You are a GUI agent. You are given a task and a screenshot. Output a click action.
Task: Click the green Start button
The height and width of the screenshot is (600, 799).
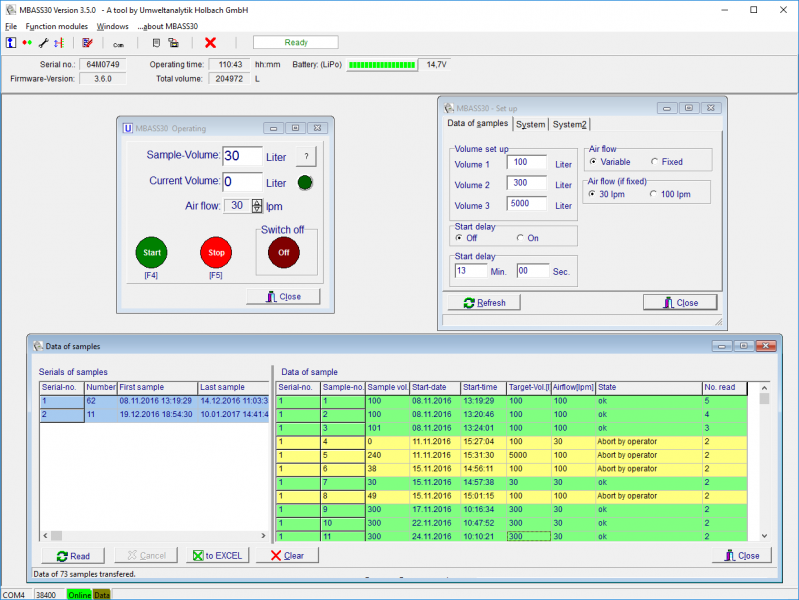(x=151, y=252)
